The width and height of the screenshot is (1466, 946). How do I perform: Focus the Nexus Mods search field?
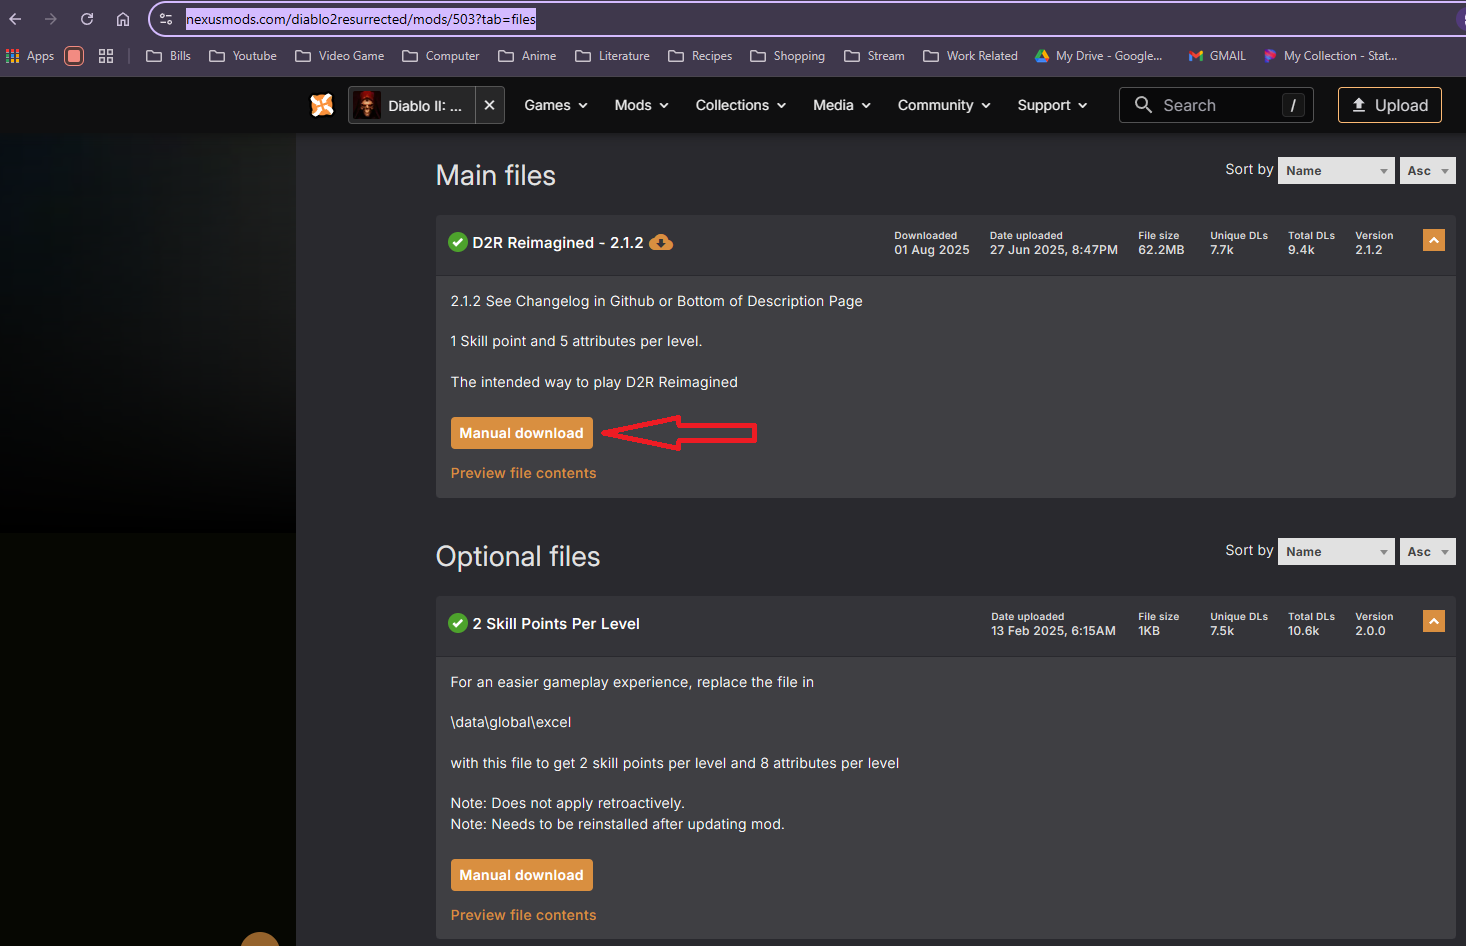pos(1216,105)
